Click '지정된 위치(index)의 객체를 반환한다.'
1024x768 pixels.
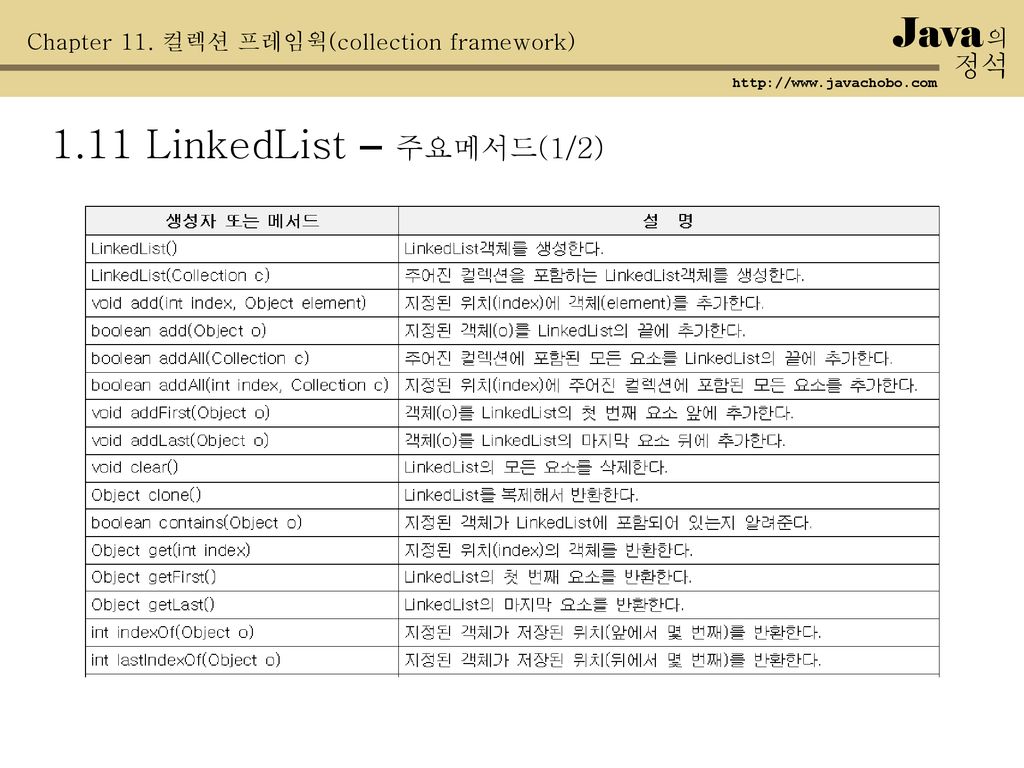tap(548, 551)
